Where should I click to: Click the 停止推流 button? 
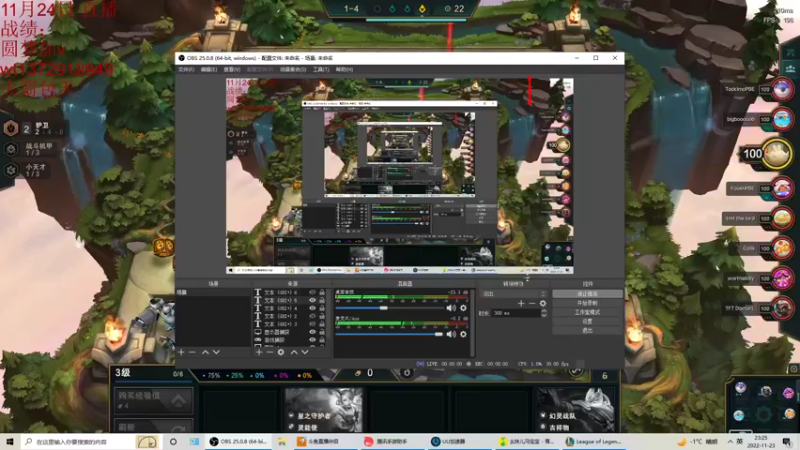(587, 294)
